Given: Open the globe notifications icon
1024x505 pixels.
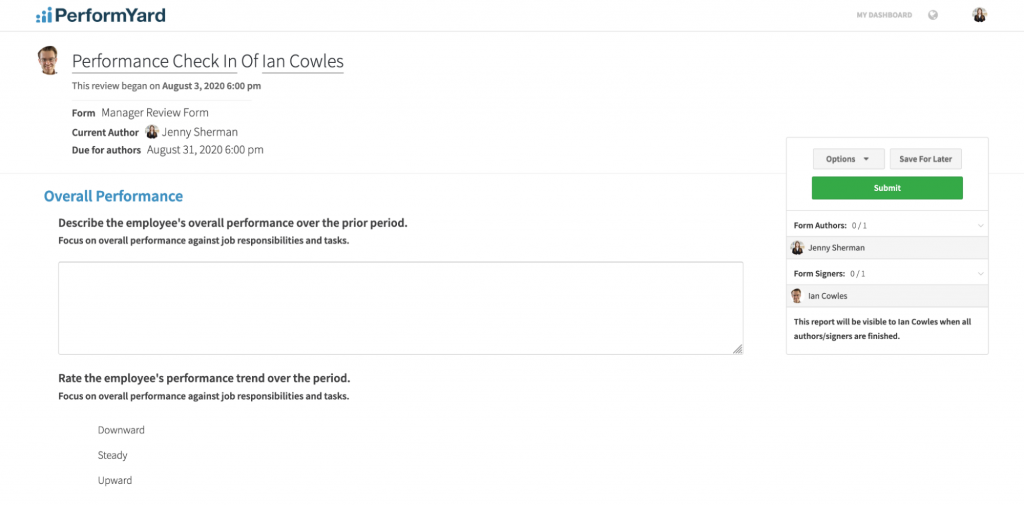Looking at the screenshot, I should coord(933,15).
